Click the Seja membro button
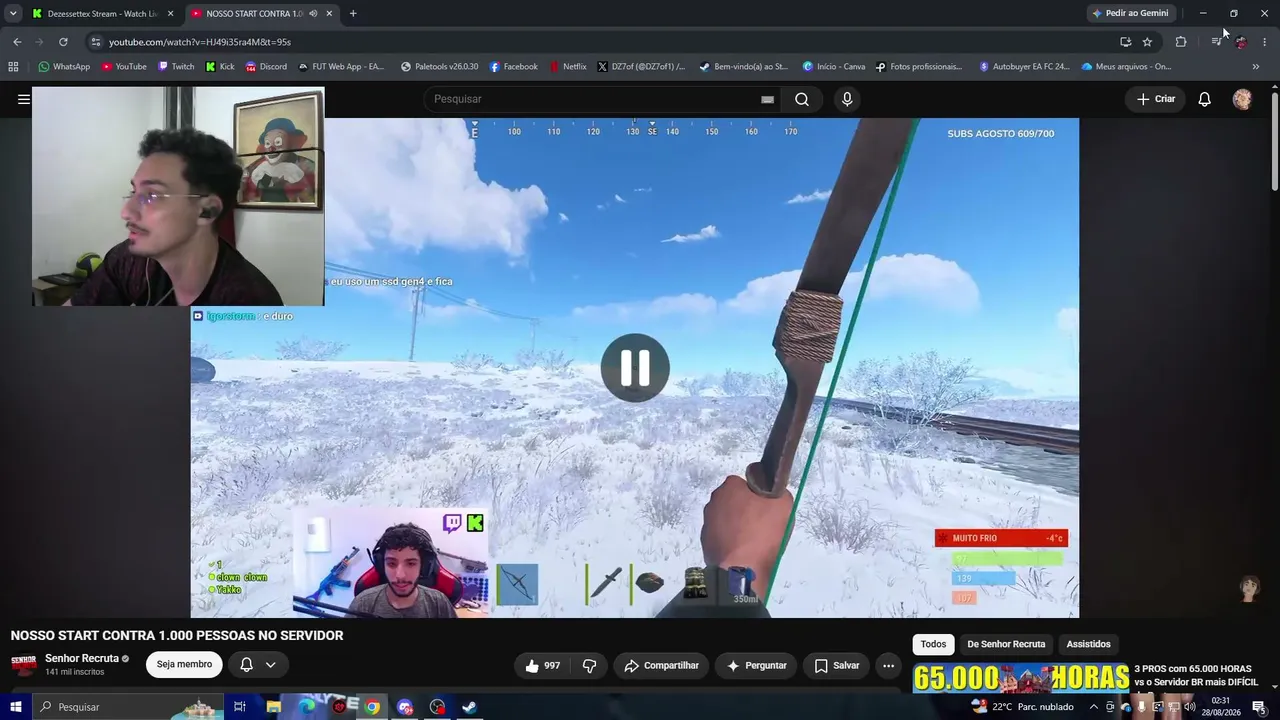Screen dimensions: 1280x720 point(184,664)
